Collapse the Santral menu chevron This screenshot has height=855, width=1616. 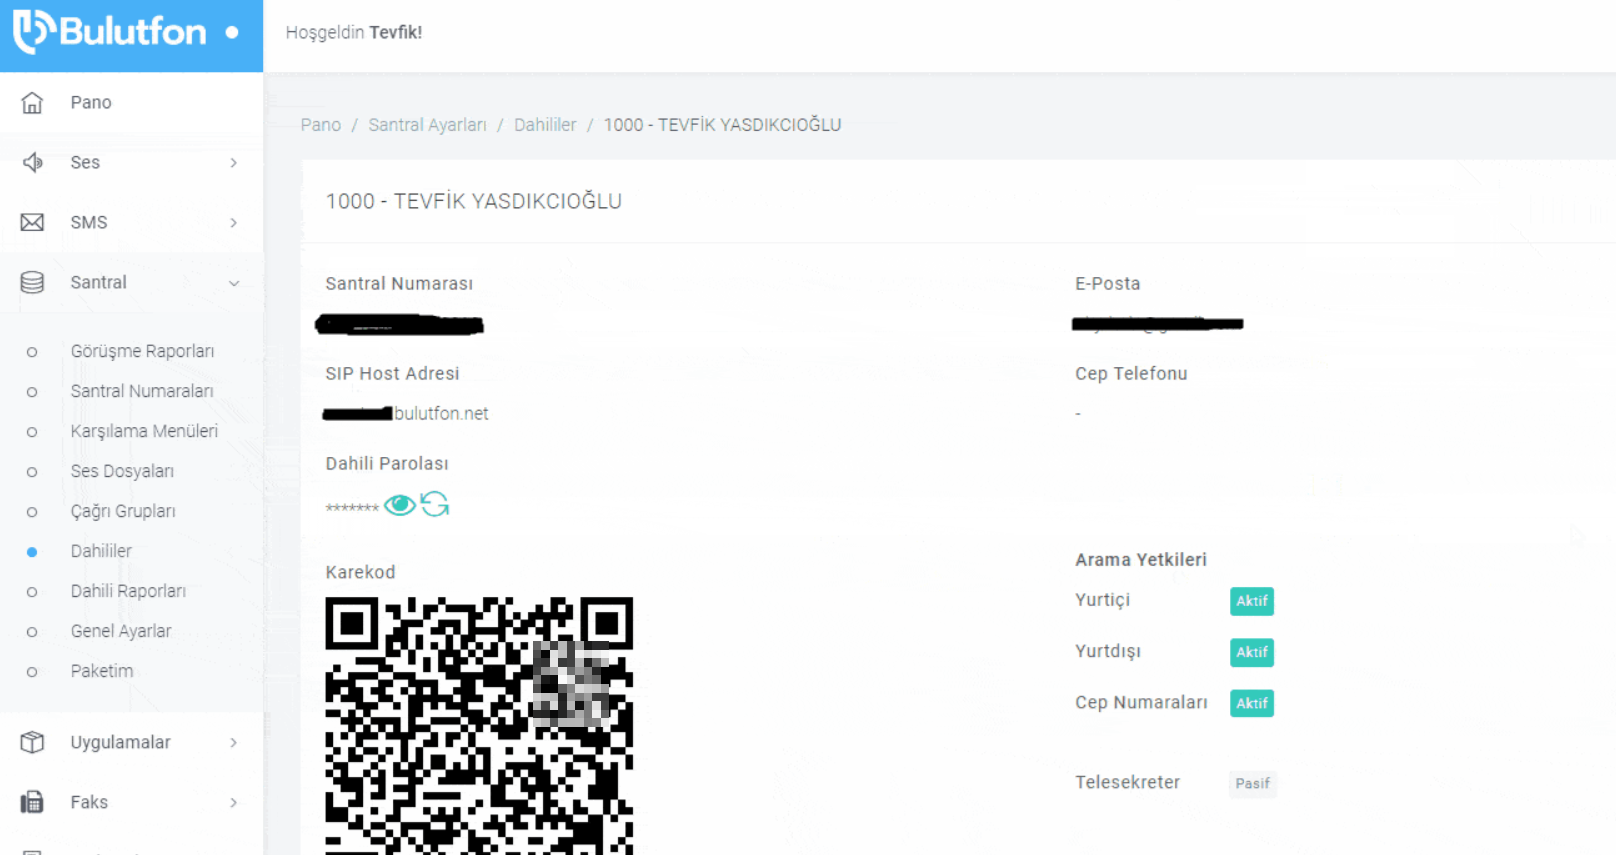[x=233, y=283]
